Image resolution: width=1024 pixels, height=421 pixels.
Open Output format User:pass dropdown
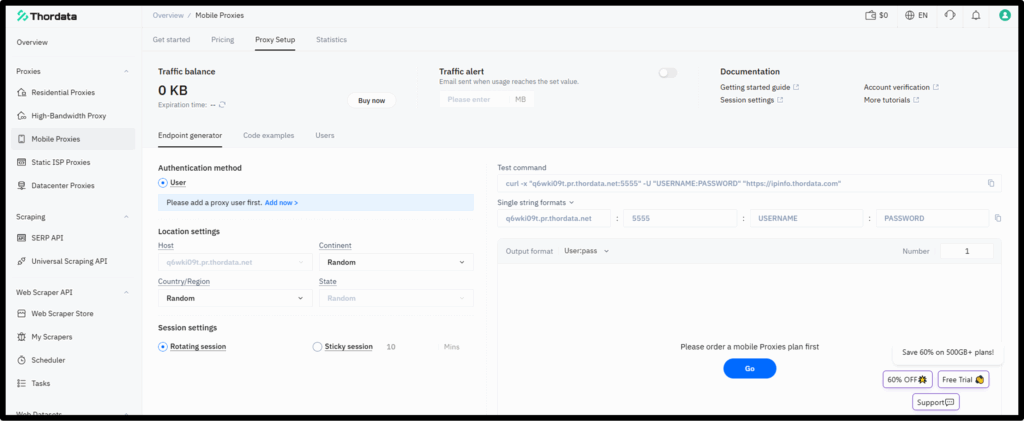click(x=586, y=251)
